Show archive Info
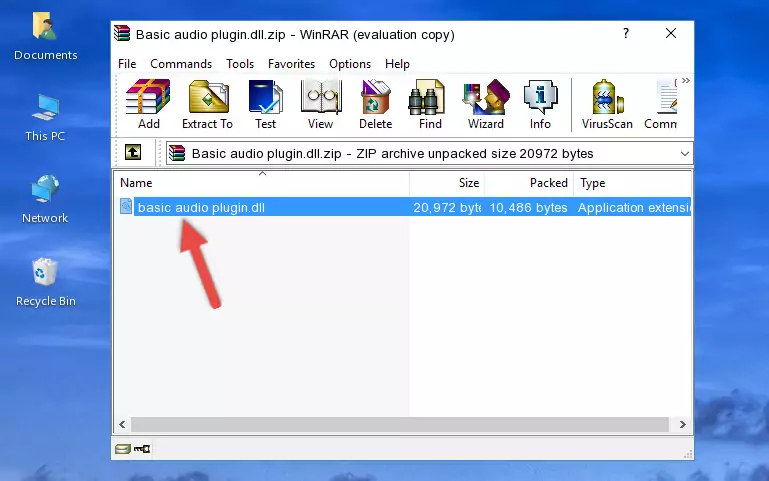The height and width of the screenshot is (481, 769). point(540,104)
